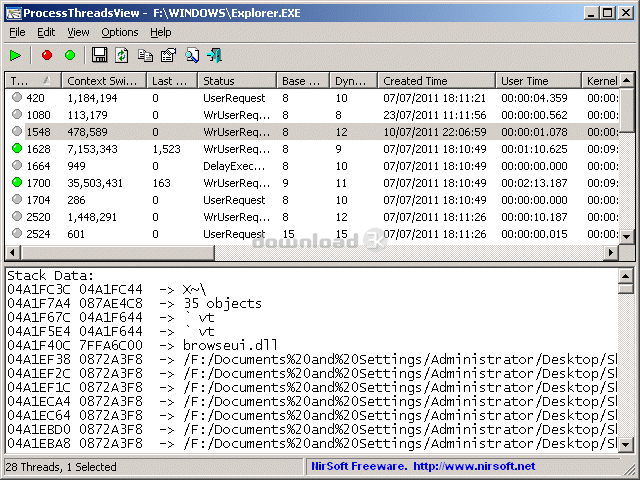The image size is (640, 480).
Task: Click the green play arrow toolbar icon
Action: tap(15, 55)
